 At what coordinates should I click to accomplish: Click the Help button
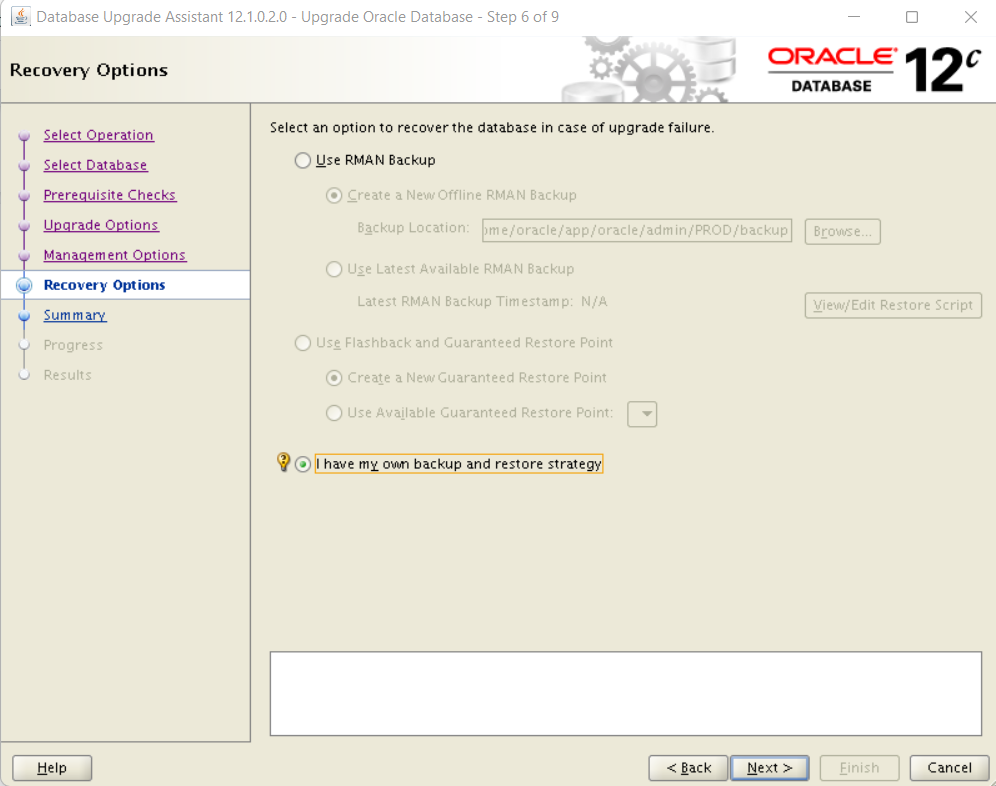(x=52, y=768)
